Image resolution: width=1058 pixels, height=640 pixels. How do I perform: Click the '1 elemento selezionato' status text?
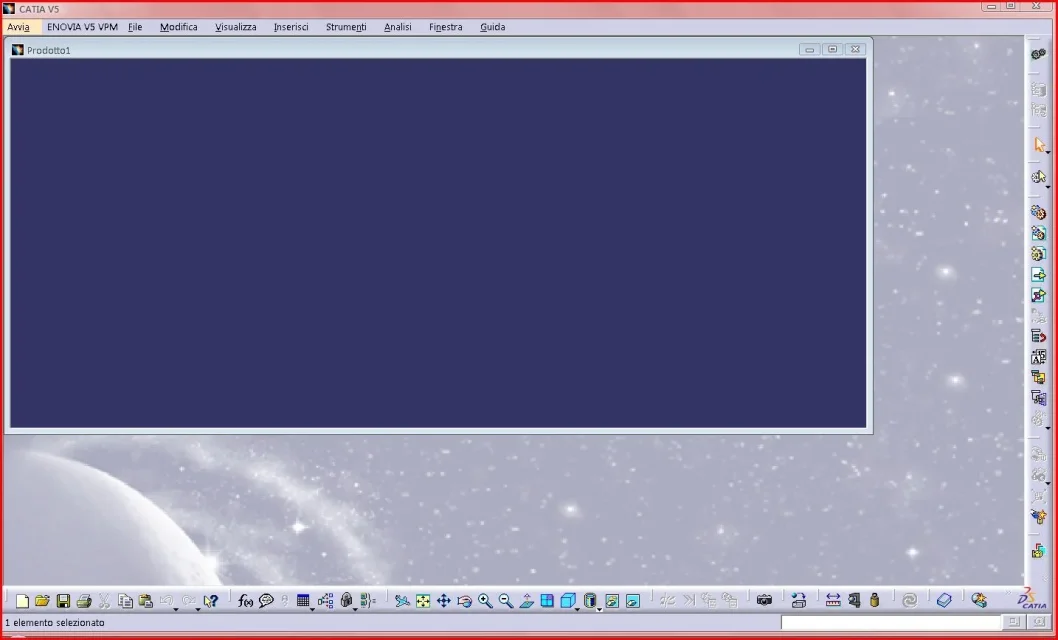click(55, 622)
